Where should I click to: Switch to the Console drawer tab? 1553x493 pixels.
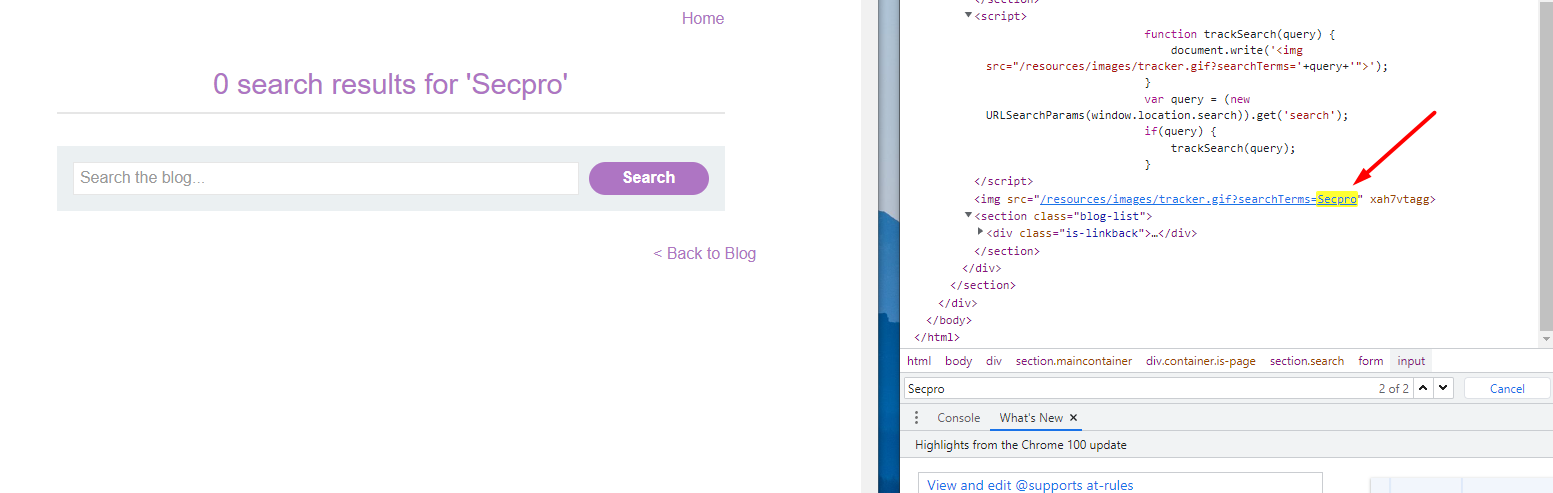pyautogui.click(x=958, y=418)
